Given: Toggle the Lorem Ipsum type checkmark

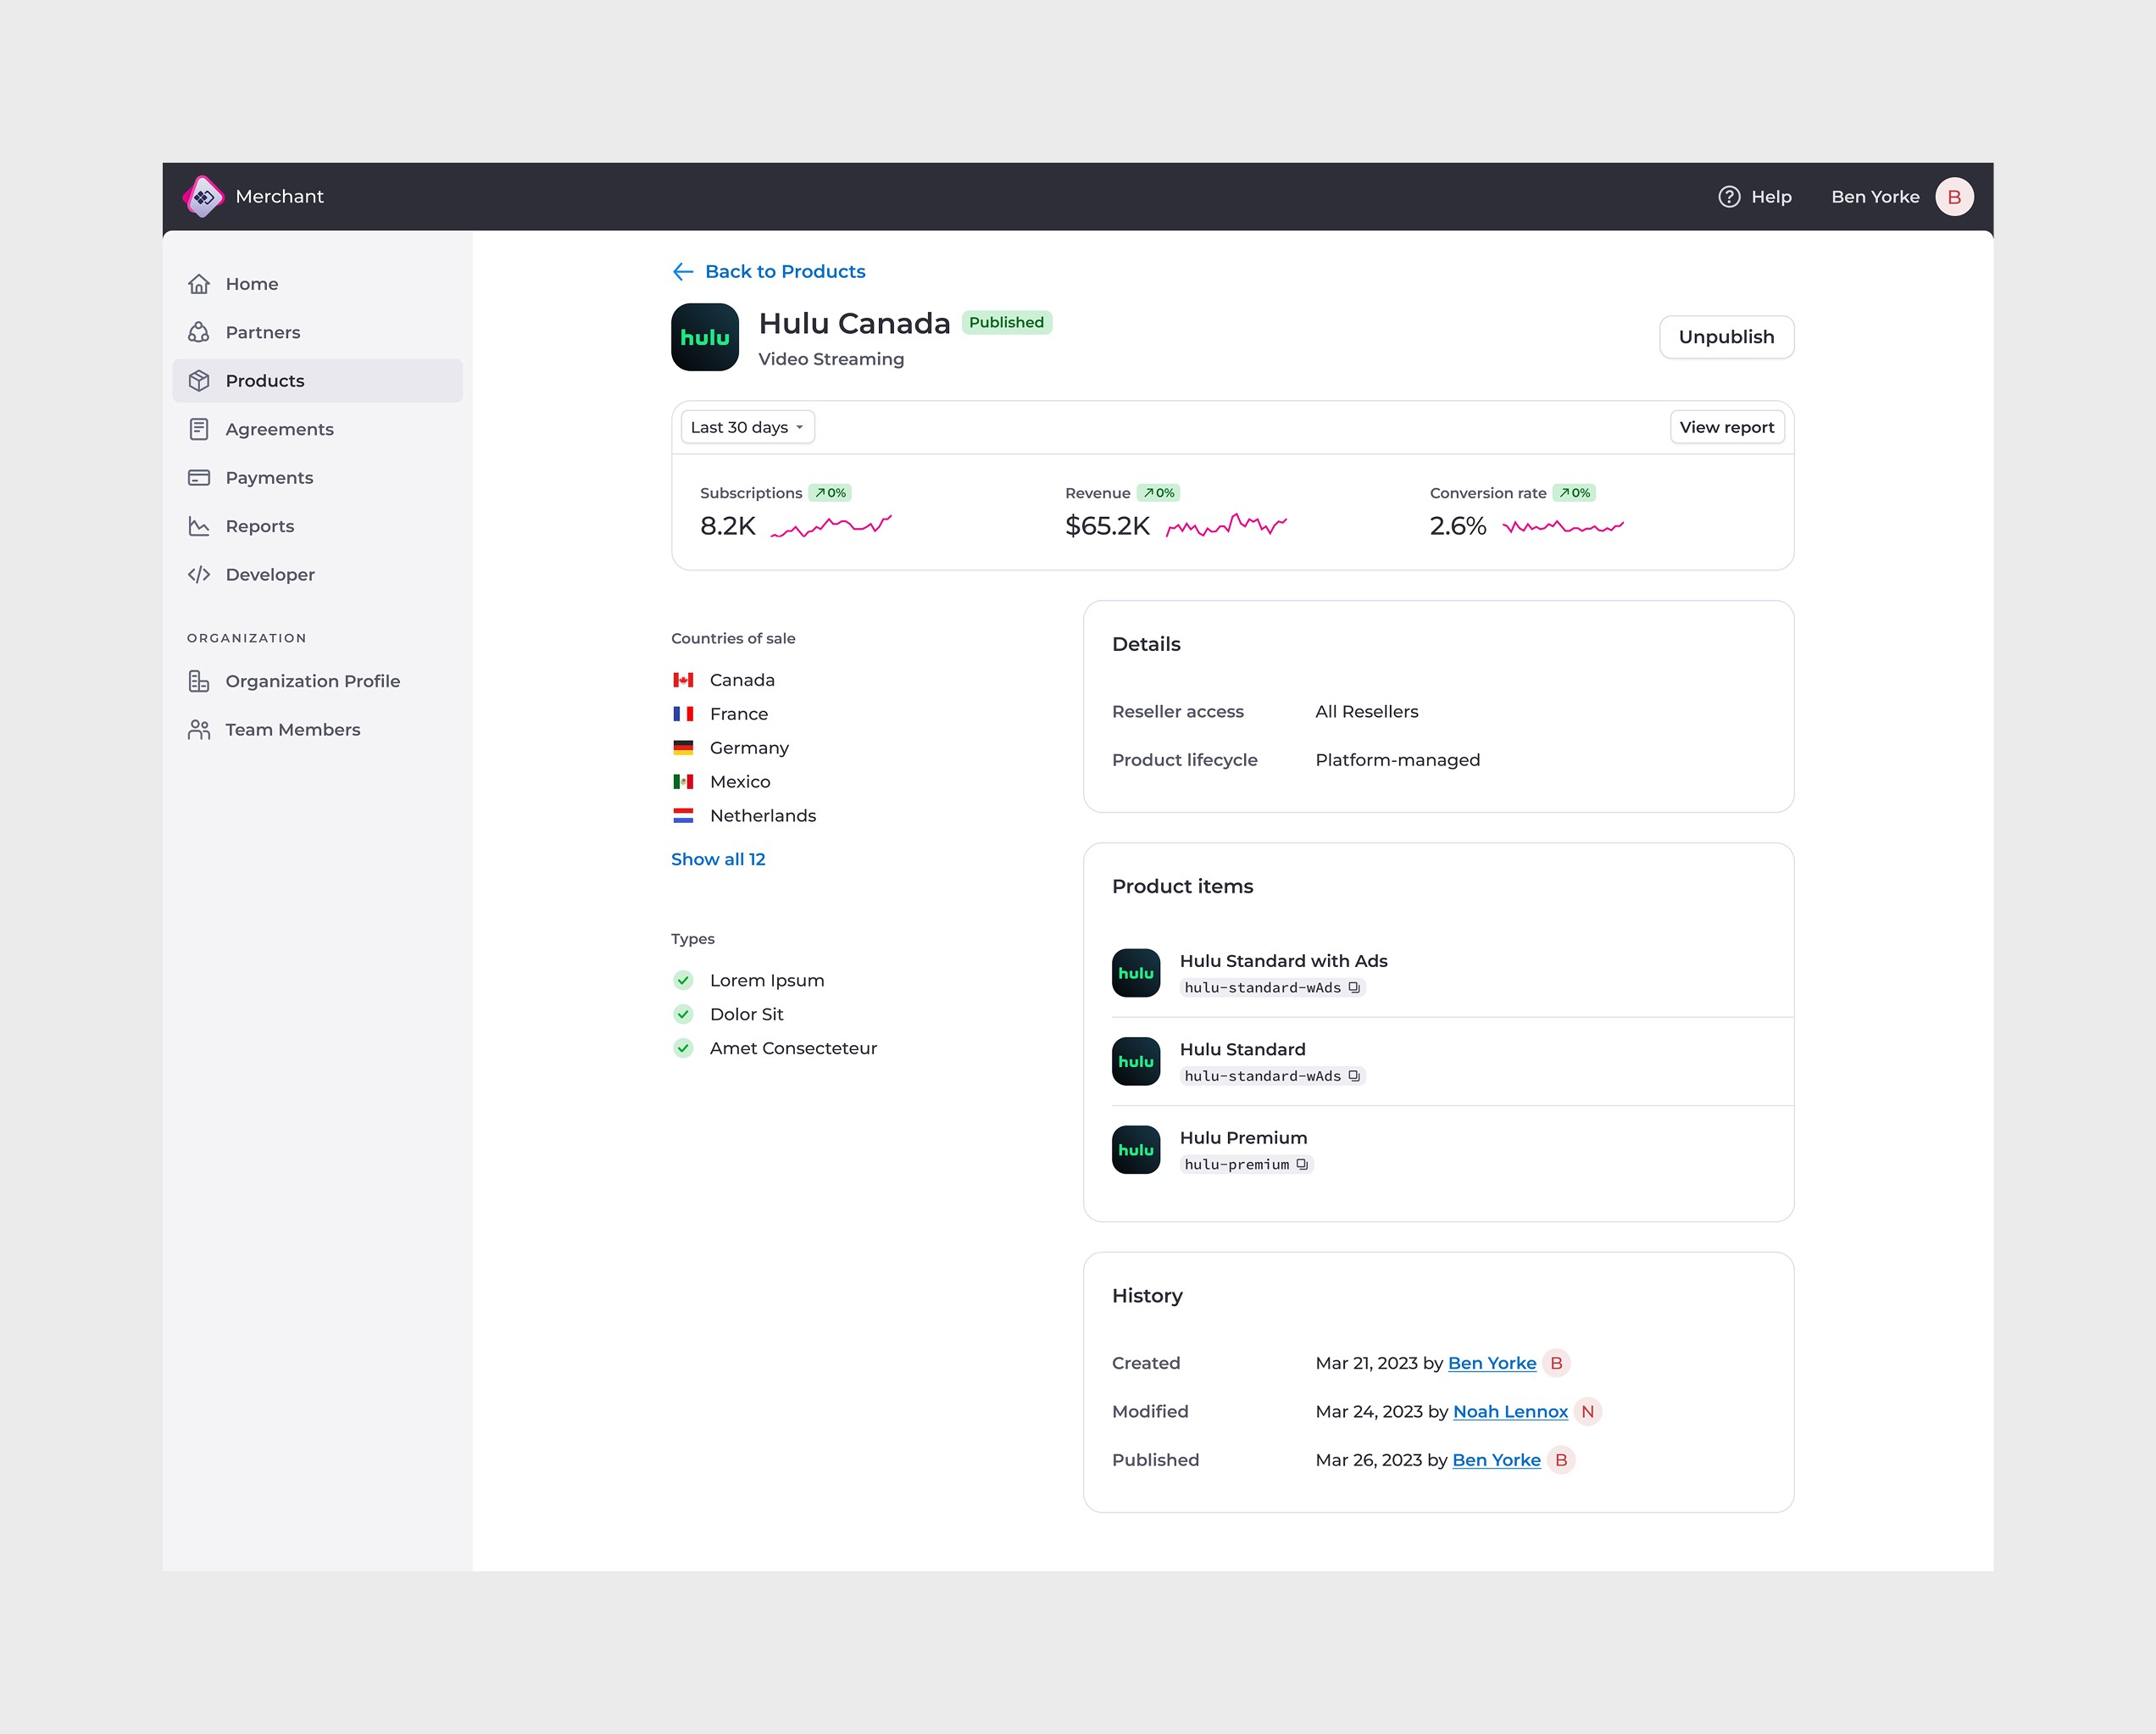Looking at the screenshot, I should pos(684,980).
